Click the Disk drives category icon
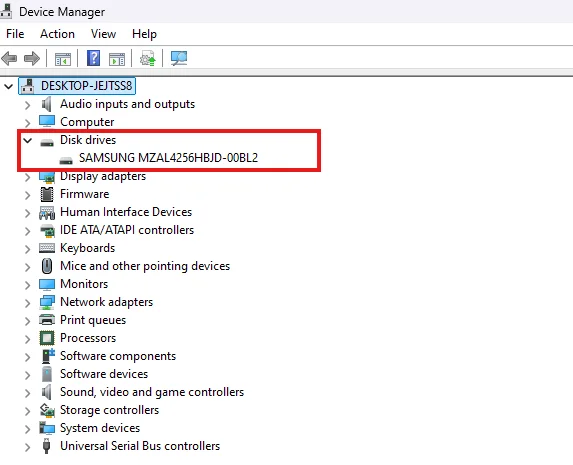Image resolution: width=573 pixels, height=465 pixels. click(x=47, y=142)
